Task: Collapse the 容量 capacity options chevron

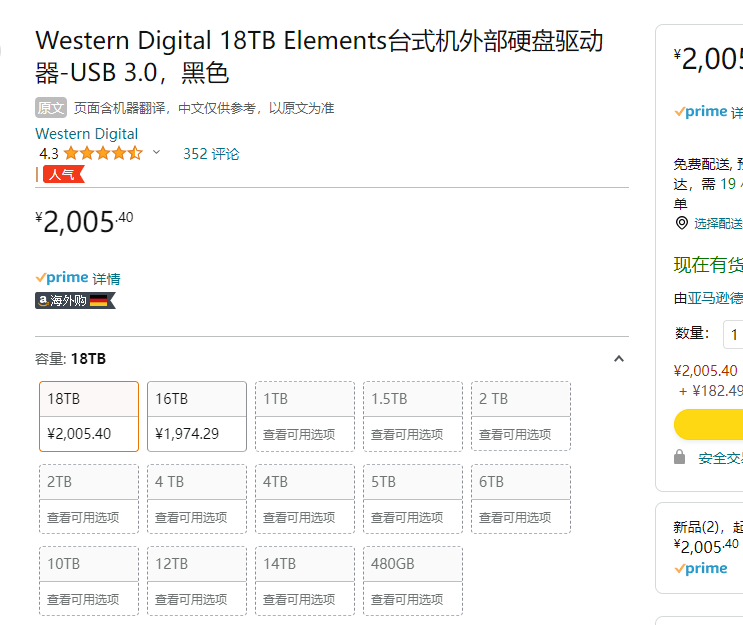Action: 619,359
